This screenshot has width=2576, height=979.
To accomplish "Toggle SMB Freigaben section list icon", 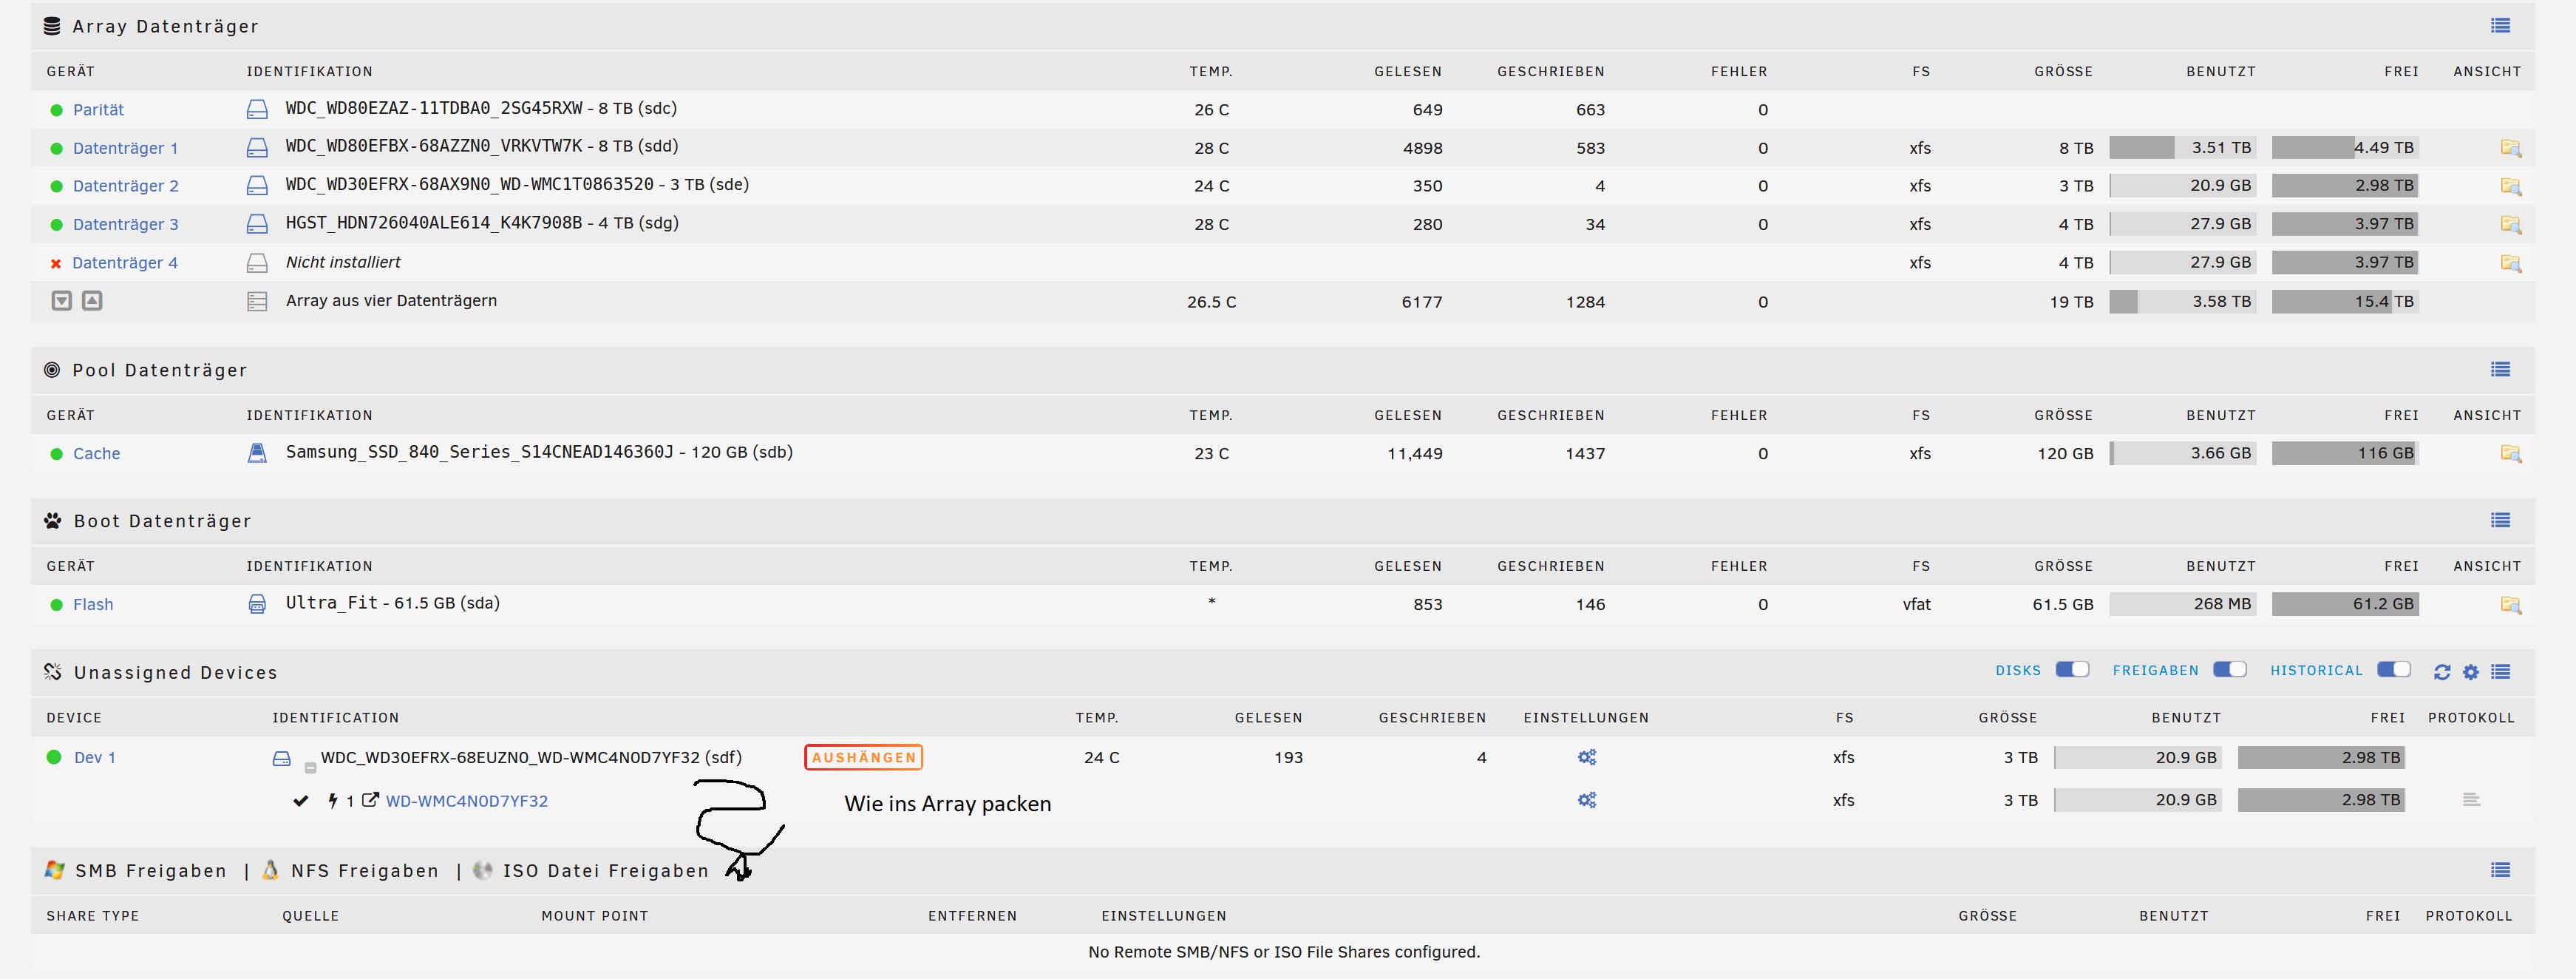I will [2501, 870].
